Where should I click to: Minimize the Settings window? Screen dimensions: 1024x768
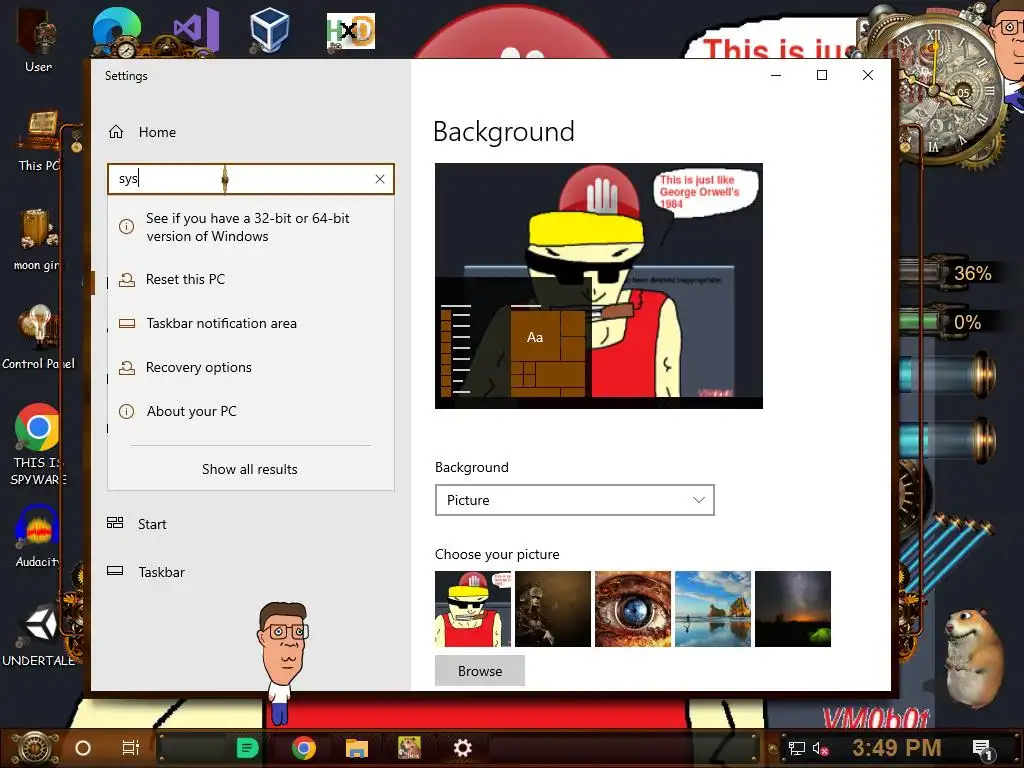pos(776,75)
